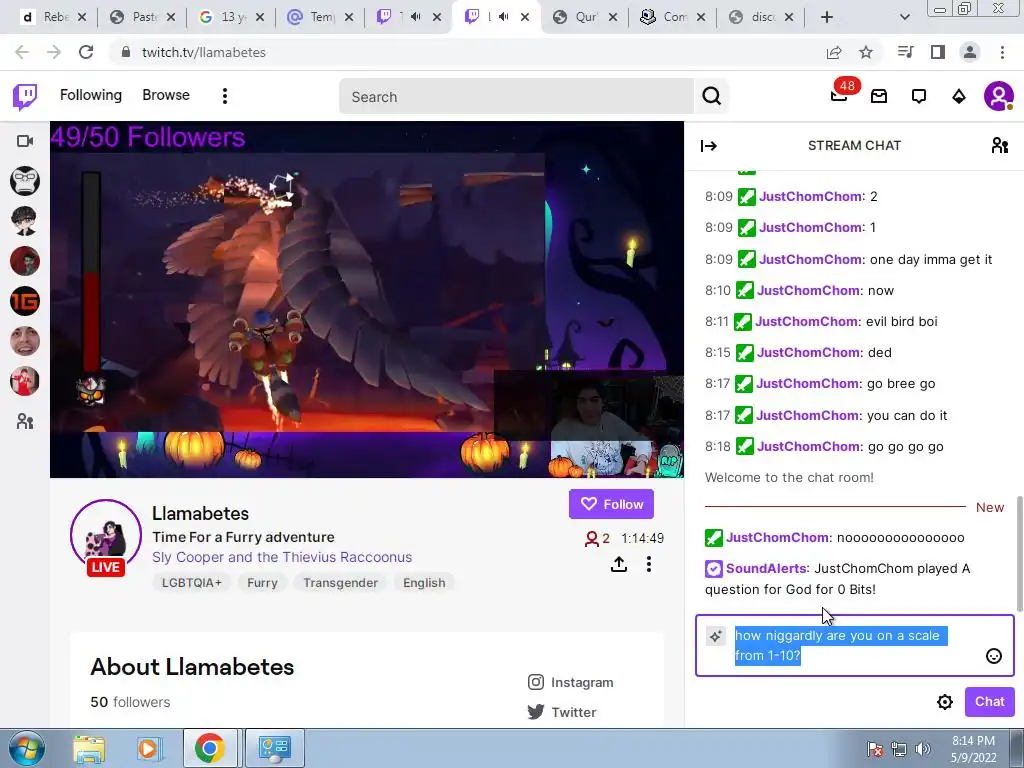Click the Llamabetes live profile avatar

click(106, 537)
